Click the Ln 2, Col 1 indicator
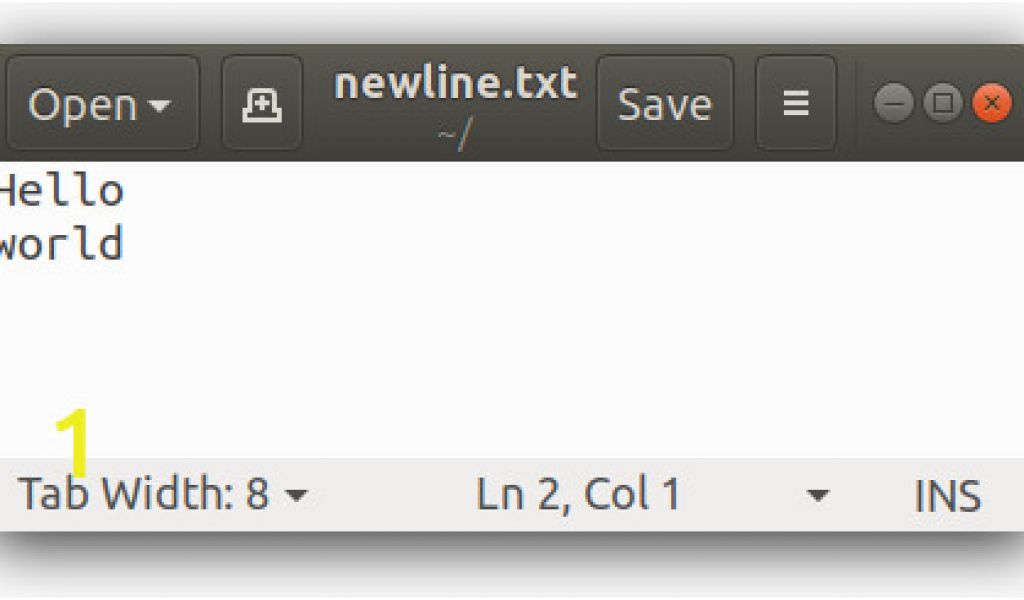 578,494
